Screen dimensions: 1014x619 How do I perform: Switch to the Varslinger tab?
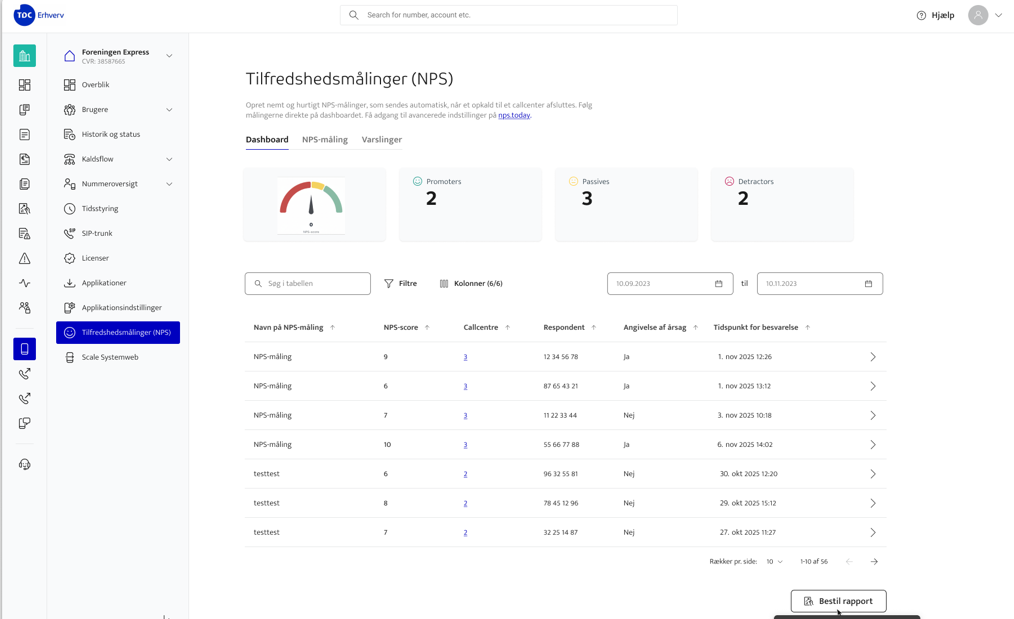pos(382,140)
